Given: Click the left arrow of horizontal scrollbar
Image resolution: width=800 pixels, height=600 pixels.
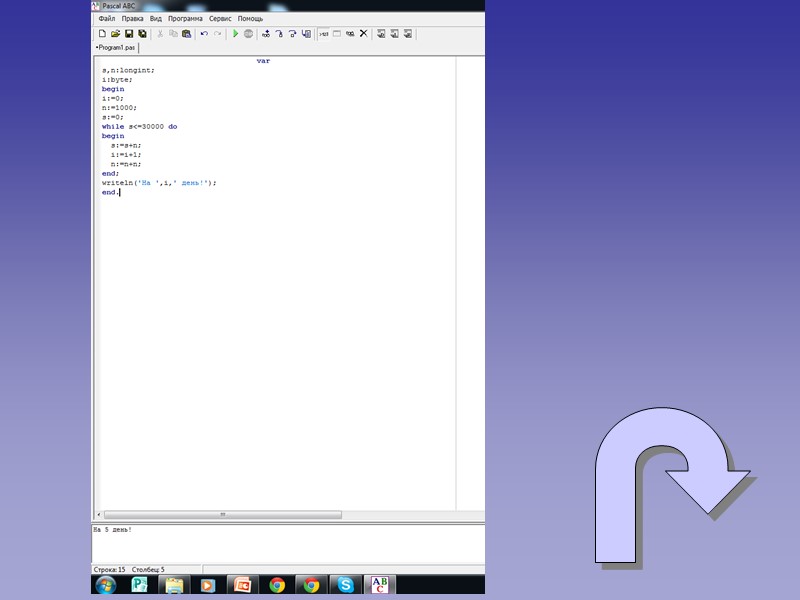Looking at the screenshot, I should click(99, 515).
